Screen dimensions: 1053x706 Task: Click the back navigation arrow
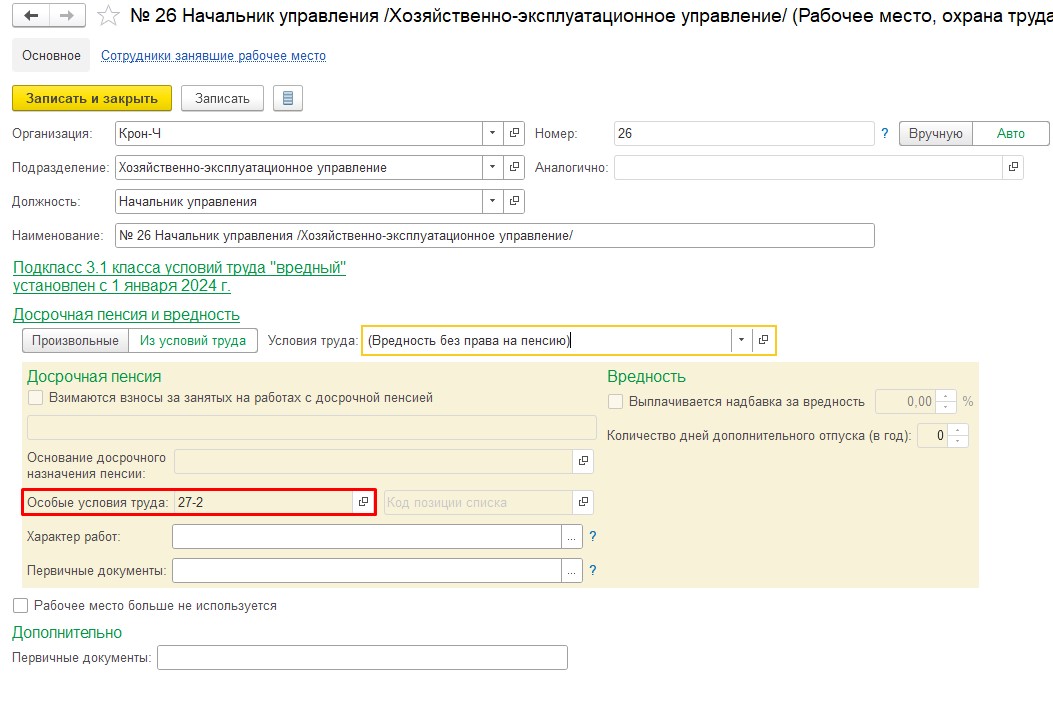point(32,16)
